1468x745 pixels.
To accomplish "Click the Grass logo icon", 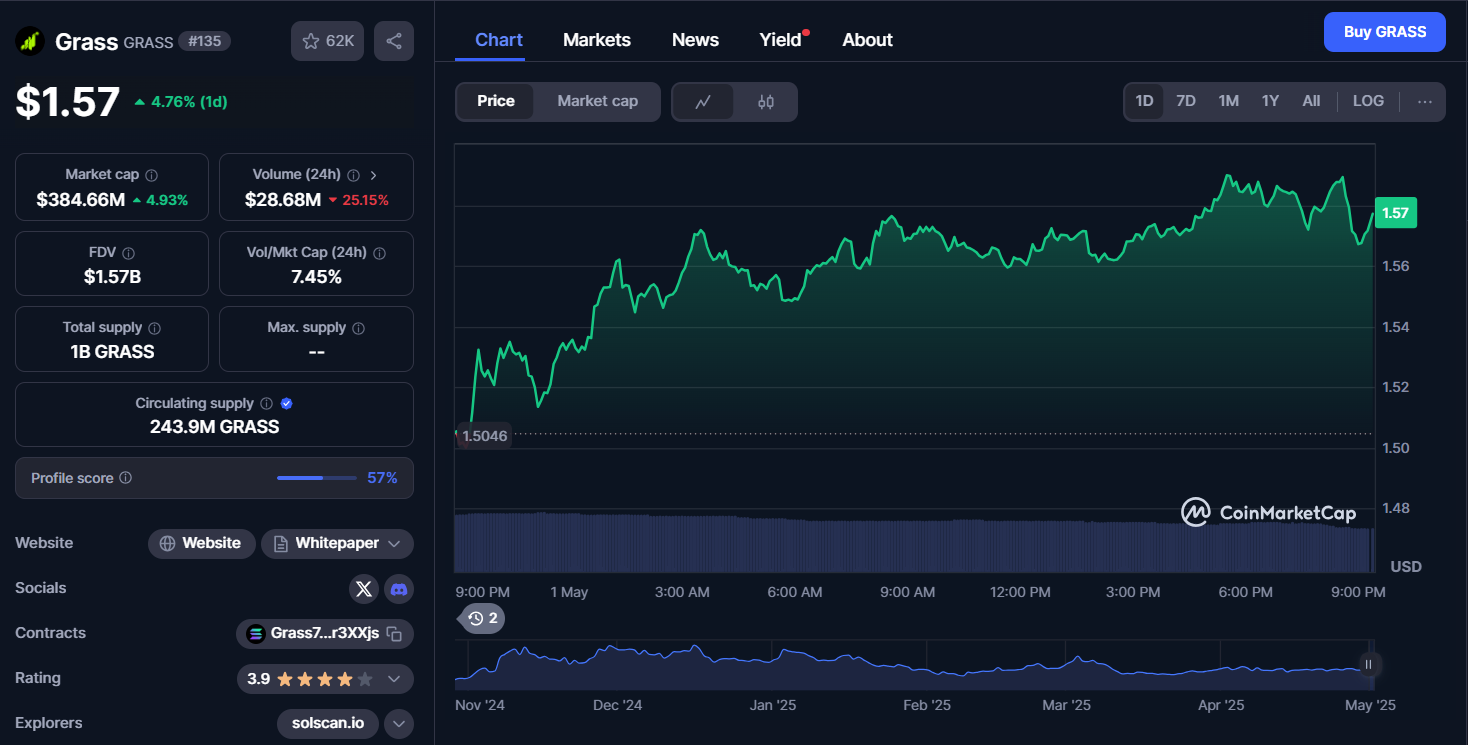I will (30, 41).
